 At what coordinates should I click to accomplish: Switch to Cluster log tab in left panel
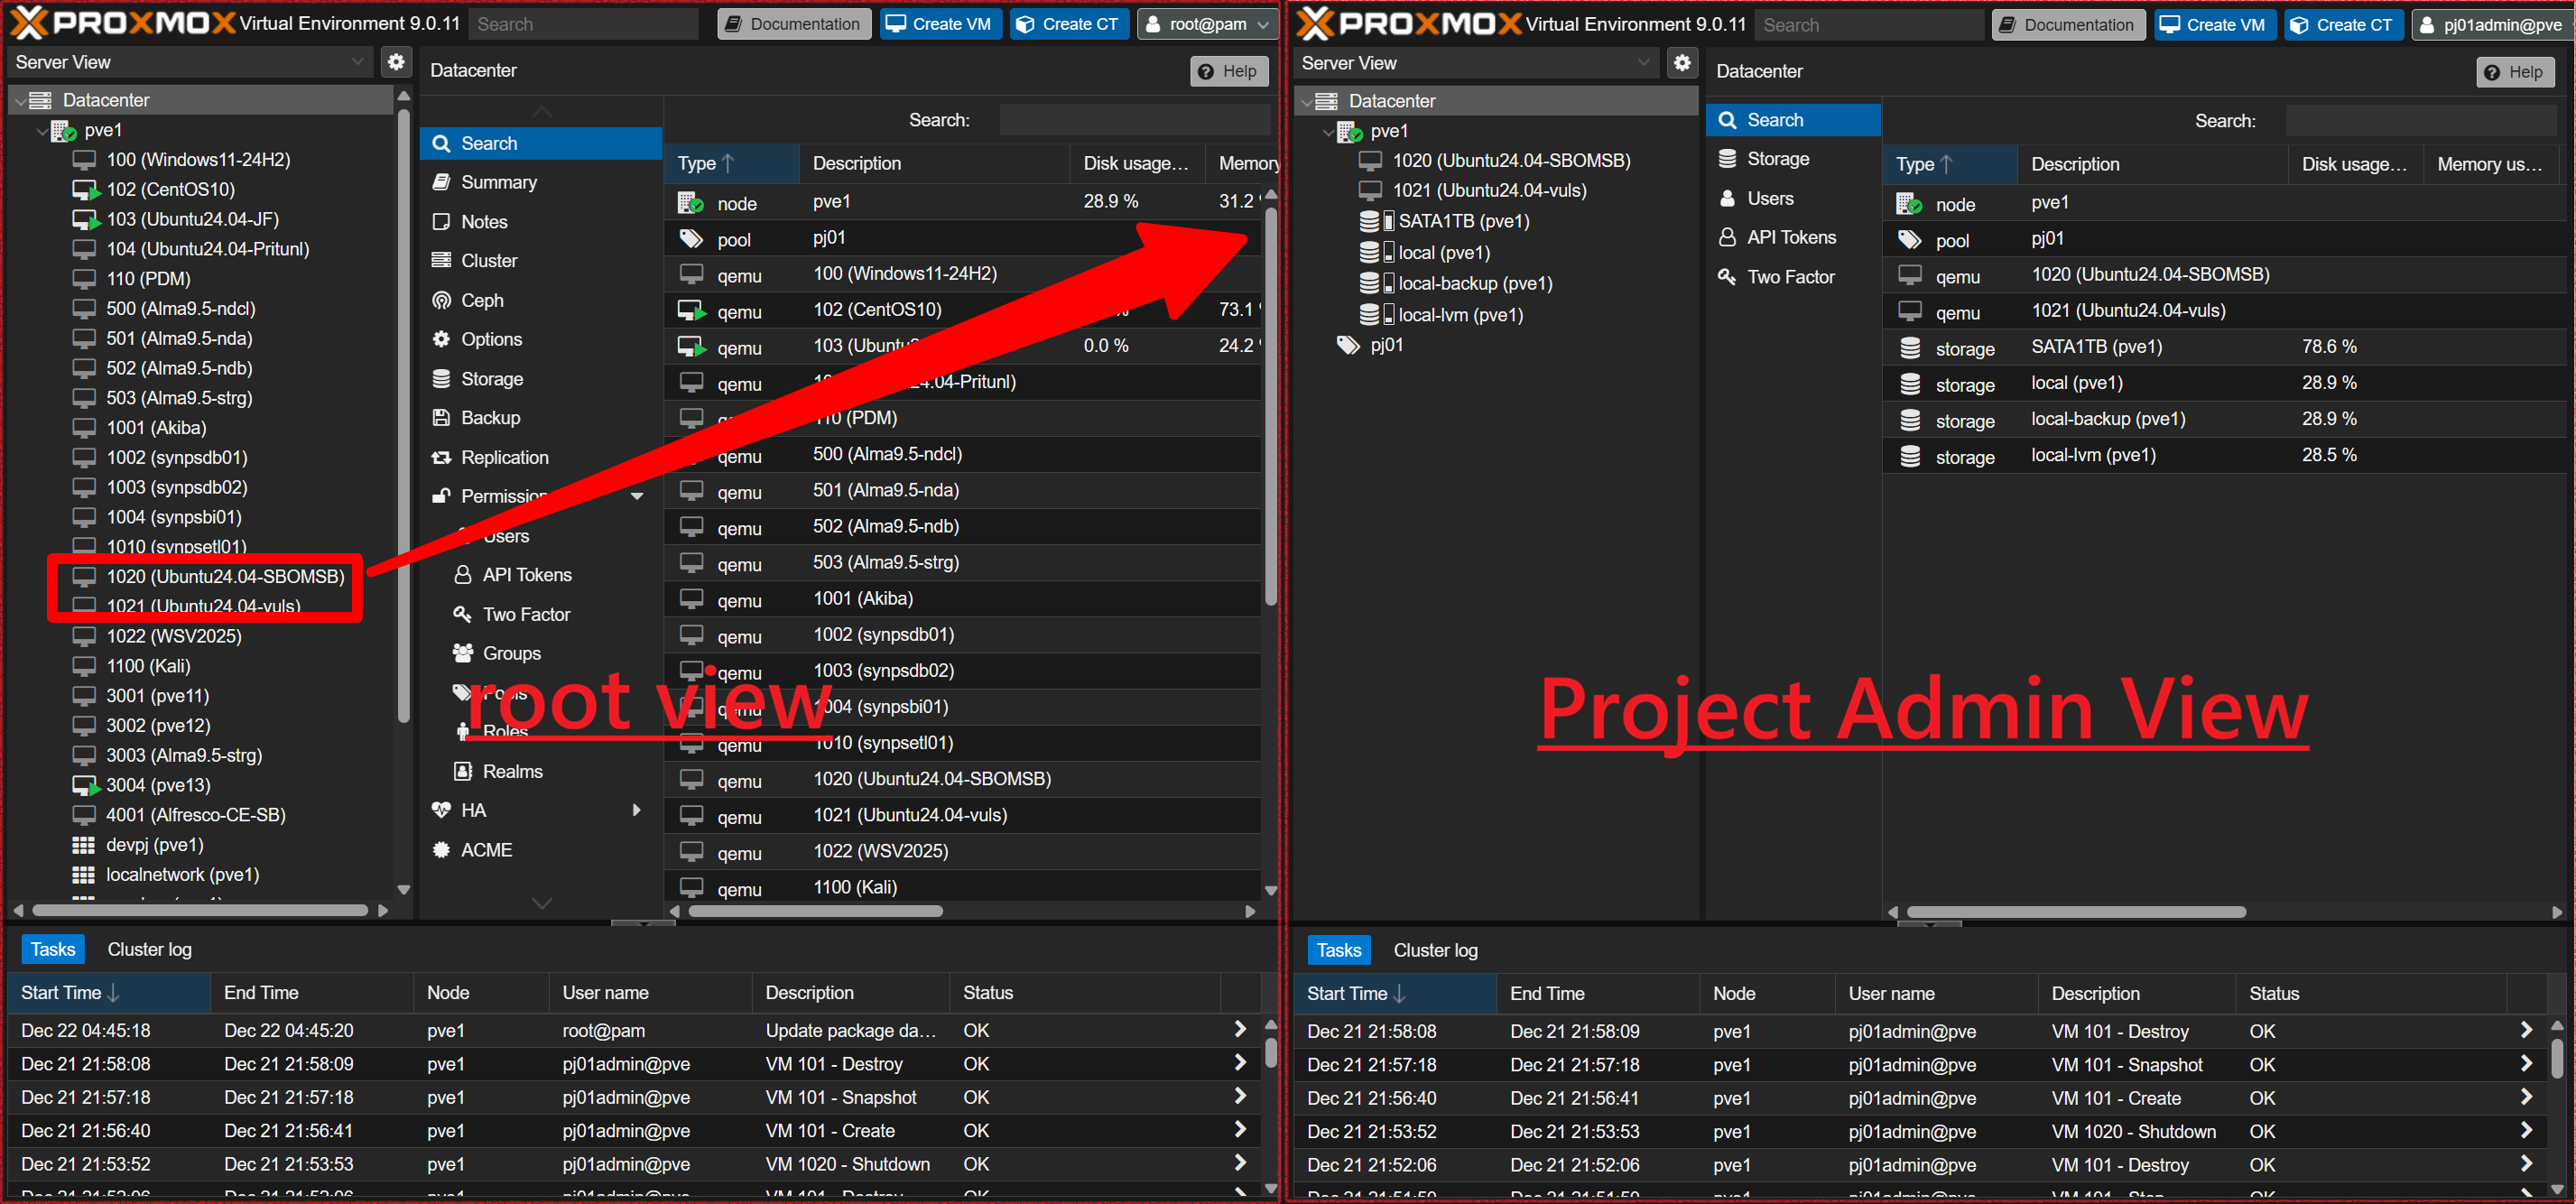149,949
